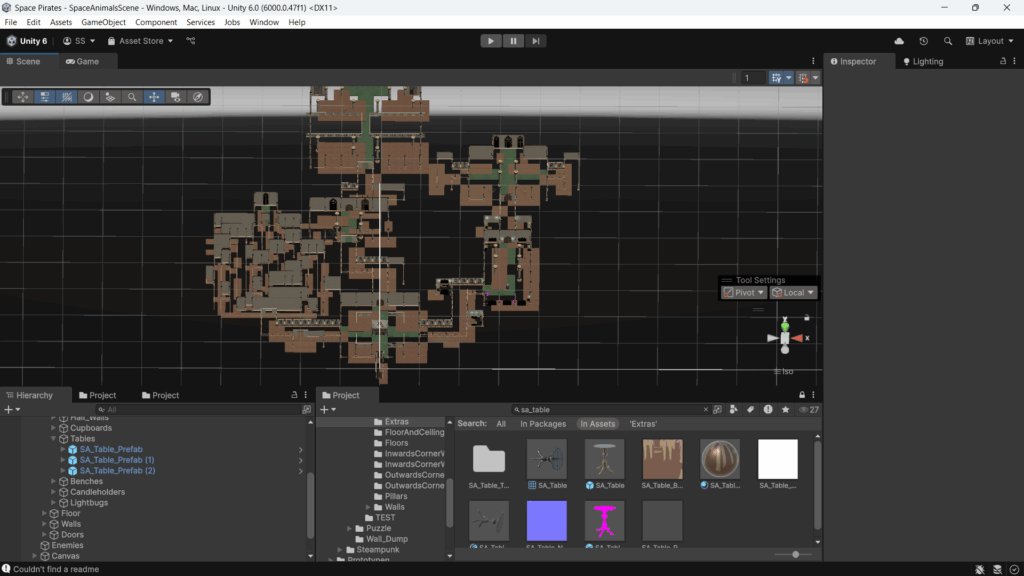This screenshot has height=576, width=1024.
Task: Select the scene search magnifier tool
Action: 132,97
